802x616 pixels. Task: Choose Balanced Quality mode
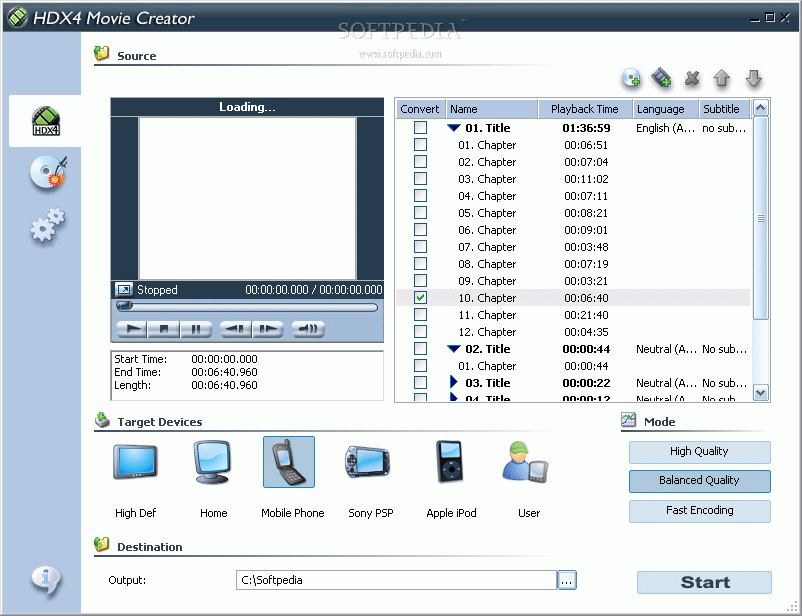[x=699, y=481]
